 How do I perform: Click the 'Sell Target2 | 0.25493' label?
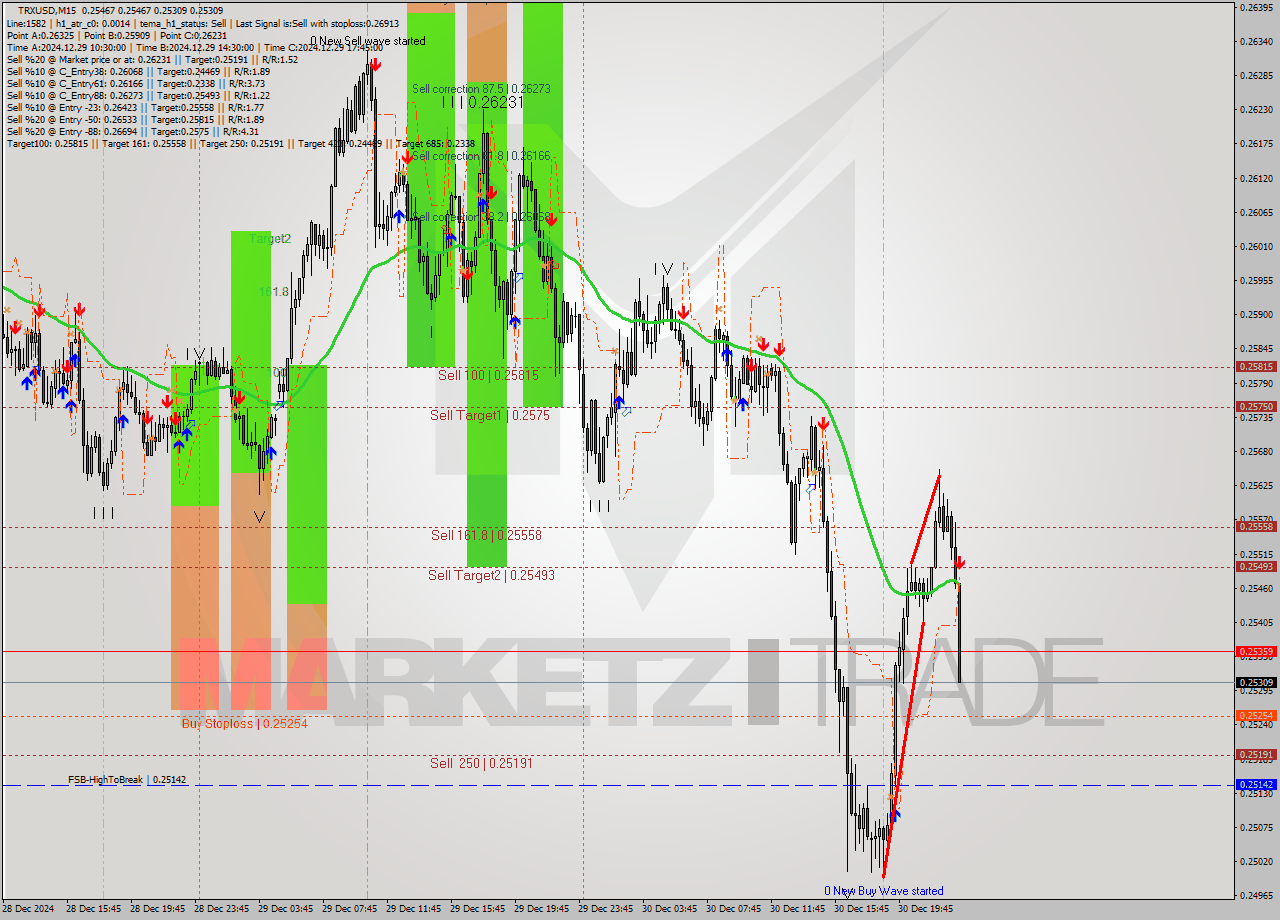[491, 575]
